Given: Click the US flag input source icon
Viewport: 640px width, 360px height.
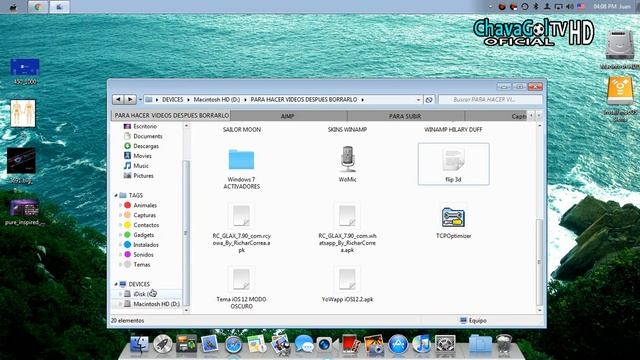Looking at the screenshot, I should pos(581,6).
